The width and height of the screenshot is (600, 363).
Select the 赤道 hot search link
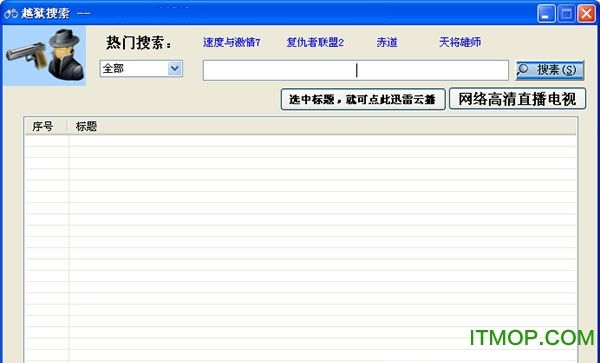387,42
